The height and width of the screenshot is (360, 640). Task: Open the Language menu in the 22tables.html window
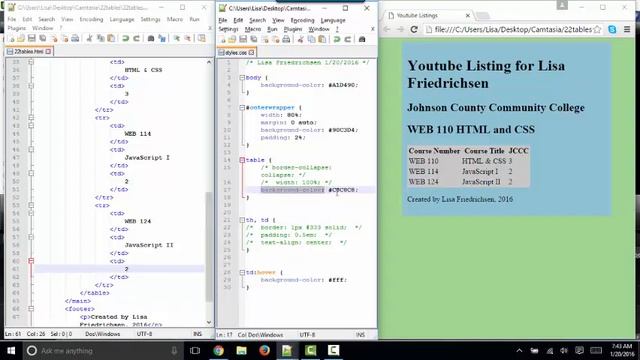[x=122, y=19]
